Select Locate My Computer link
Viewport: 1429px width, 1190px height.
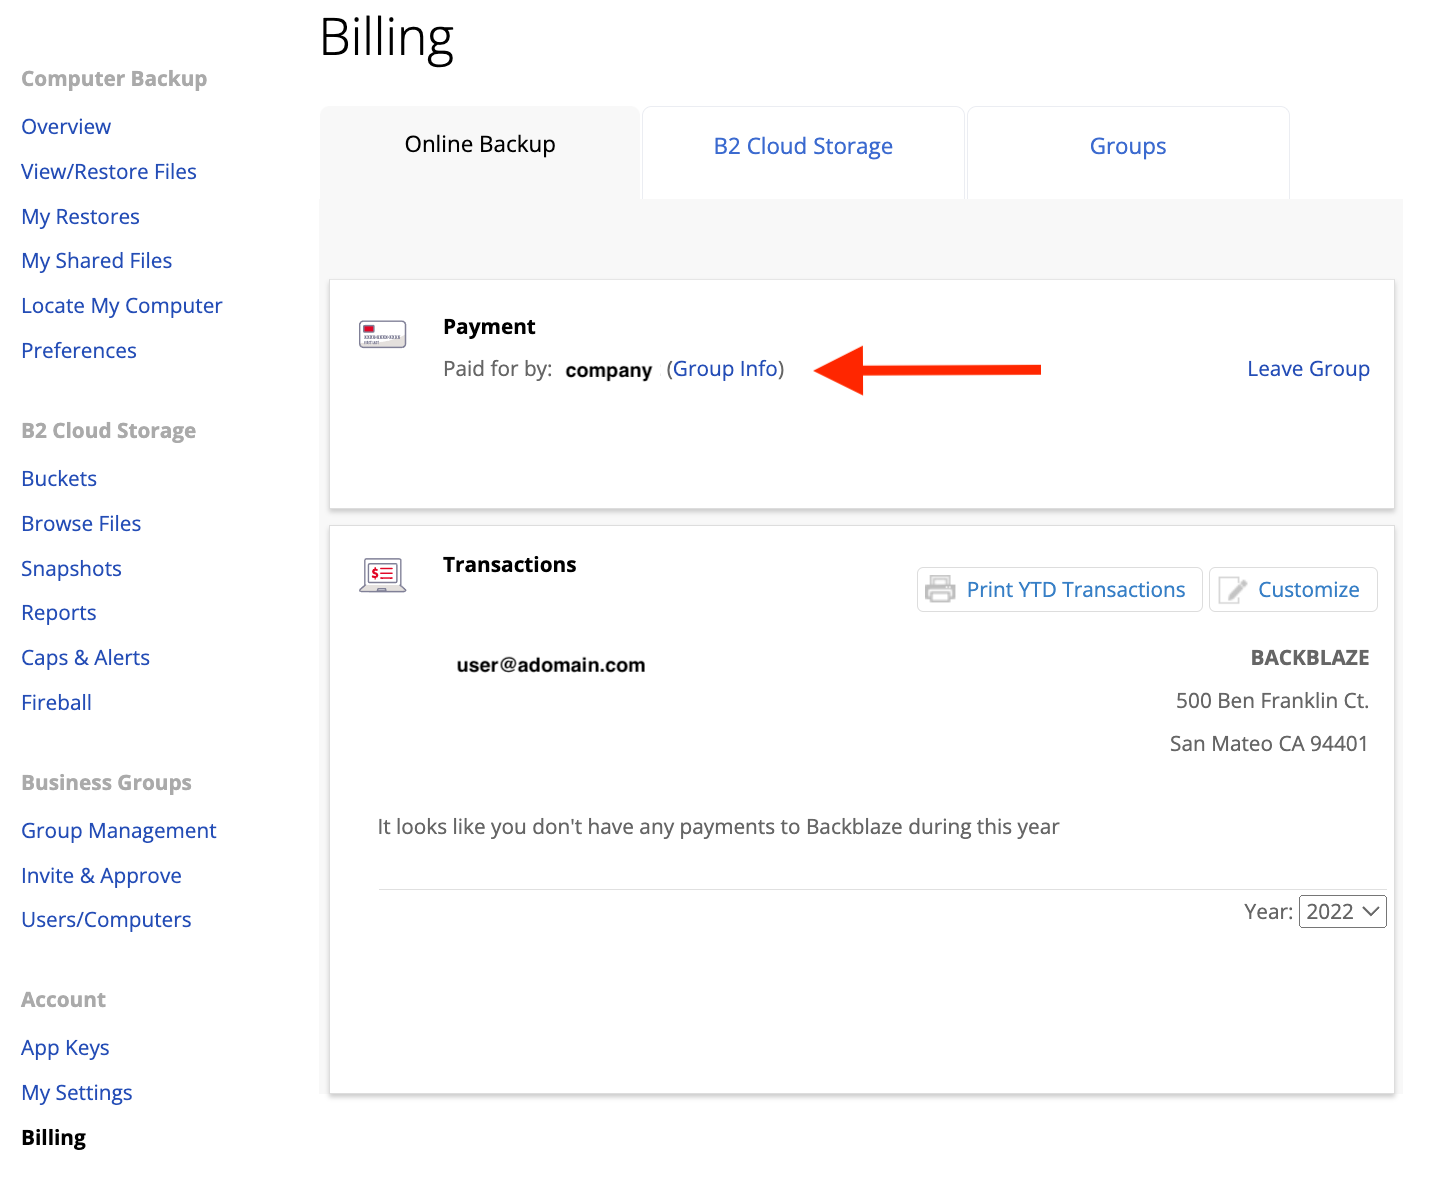click(122, 306)
